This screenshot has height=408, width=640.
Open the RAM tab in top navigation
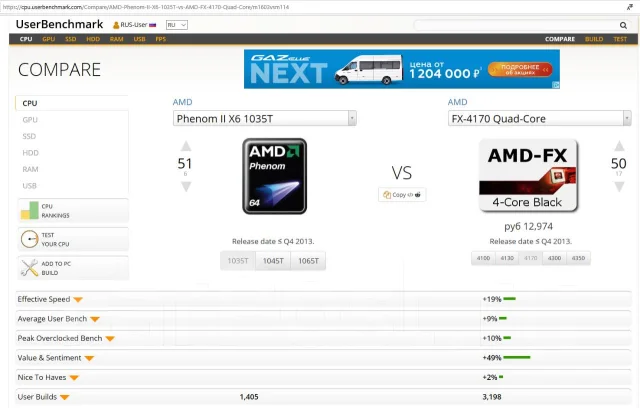[116, 39]
